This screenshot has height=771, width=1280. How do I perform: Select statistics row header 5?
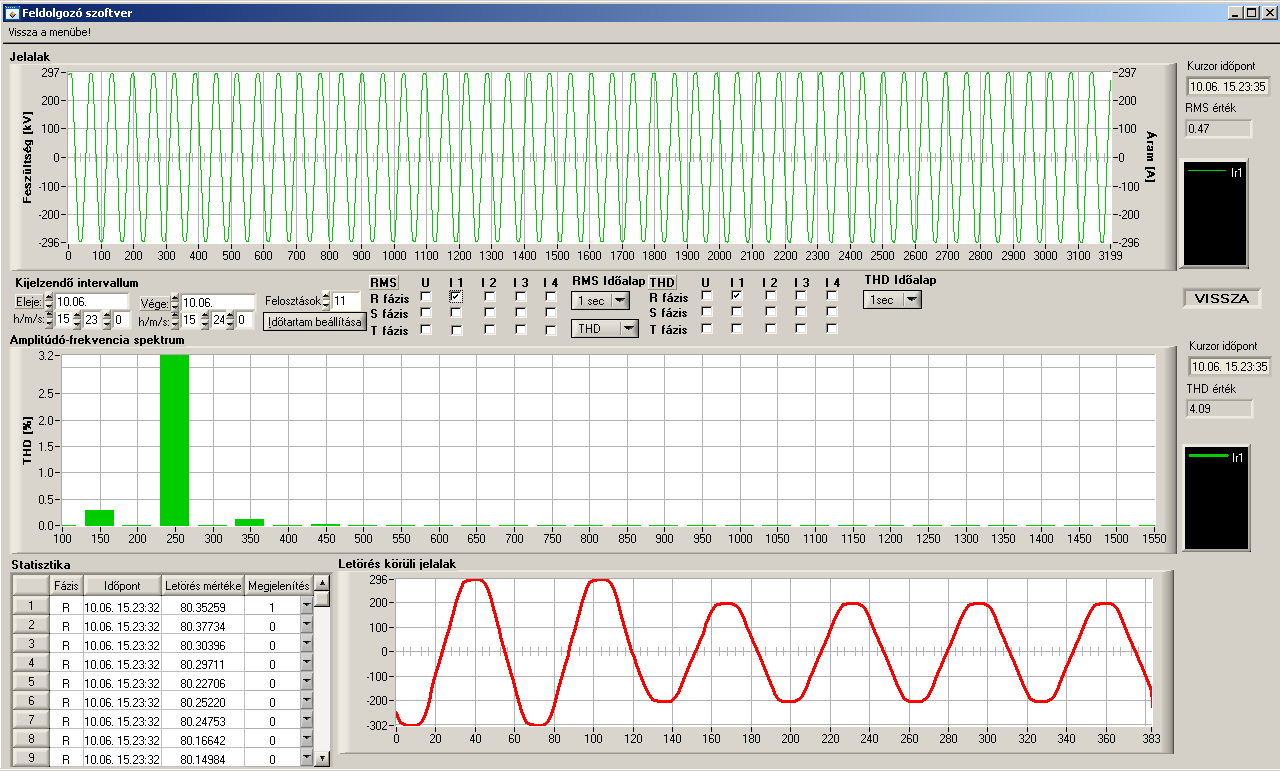30,682
